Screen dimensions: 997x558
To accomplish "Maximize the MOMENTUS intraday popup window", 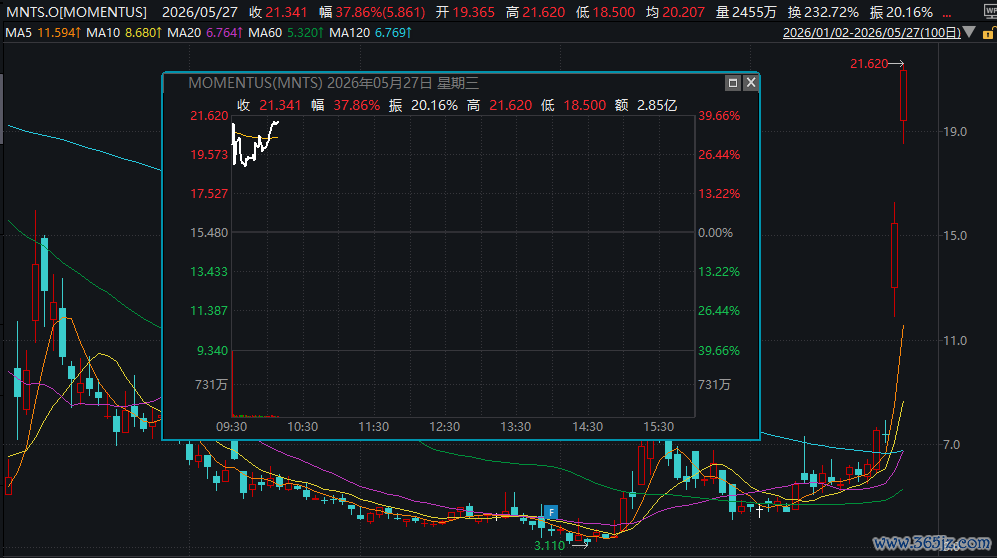I will (732, 83).
